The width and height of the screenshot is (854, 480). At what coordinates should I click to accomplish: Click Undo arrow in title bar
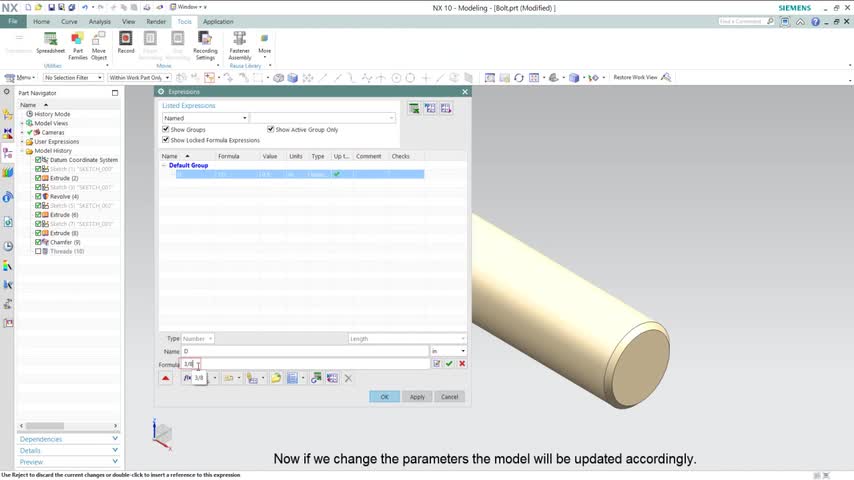coord(85,8)
